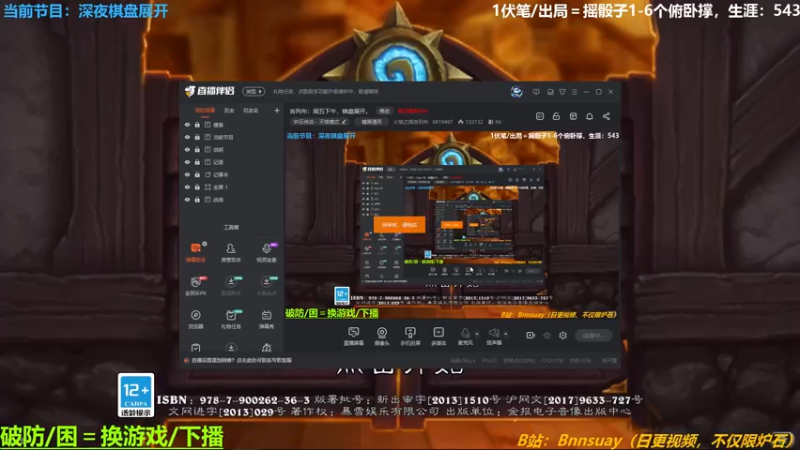Image resolution: width=800 pixels, height=450 pixels.
Task: Expand the pill button beside the logo
Action: 254,92
